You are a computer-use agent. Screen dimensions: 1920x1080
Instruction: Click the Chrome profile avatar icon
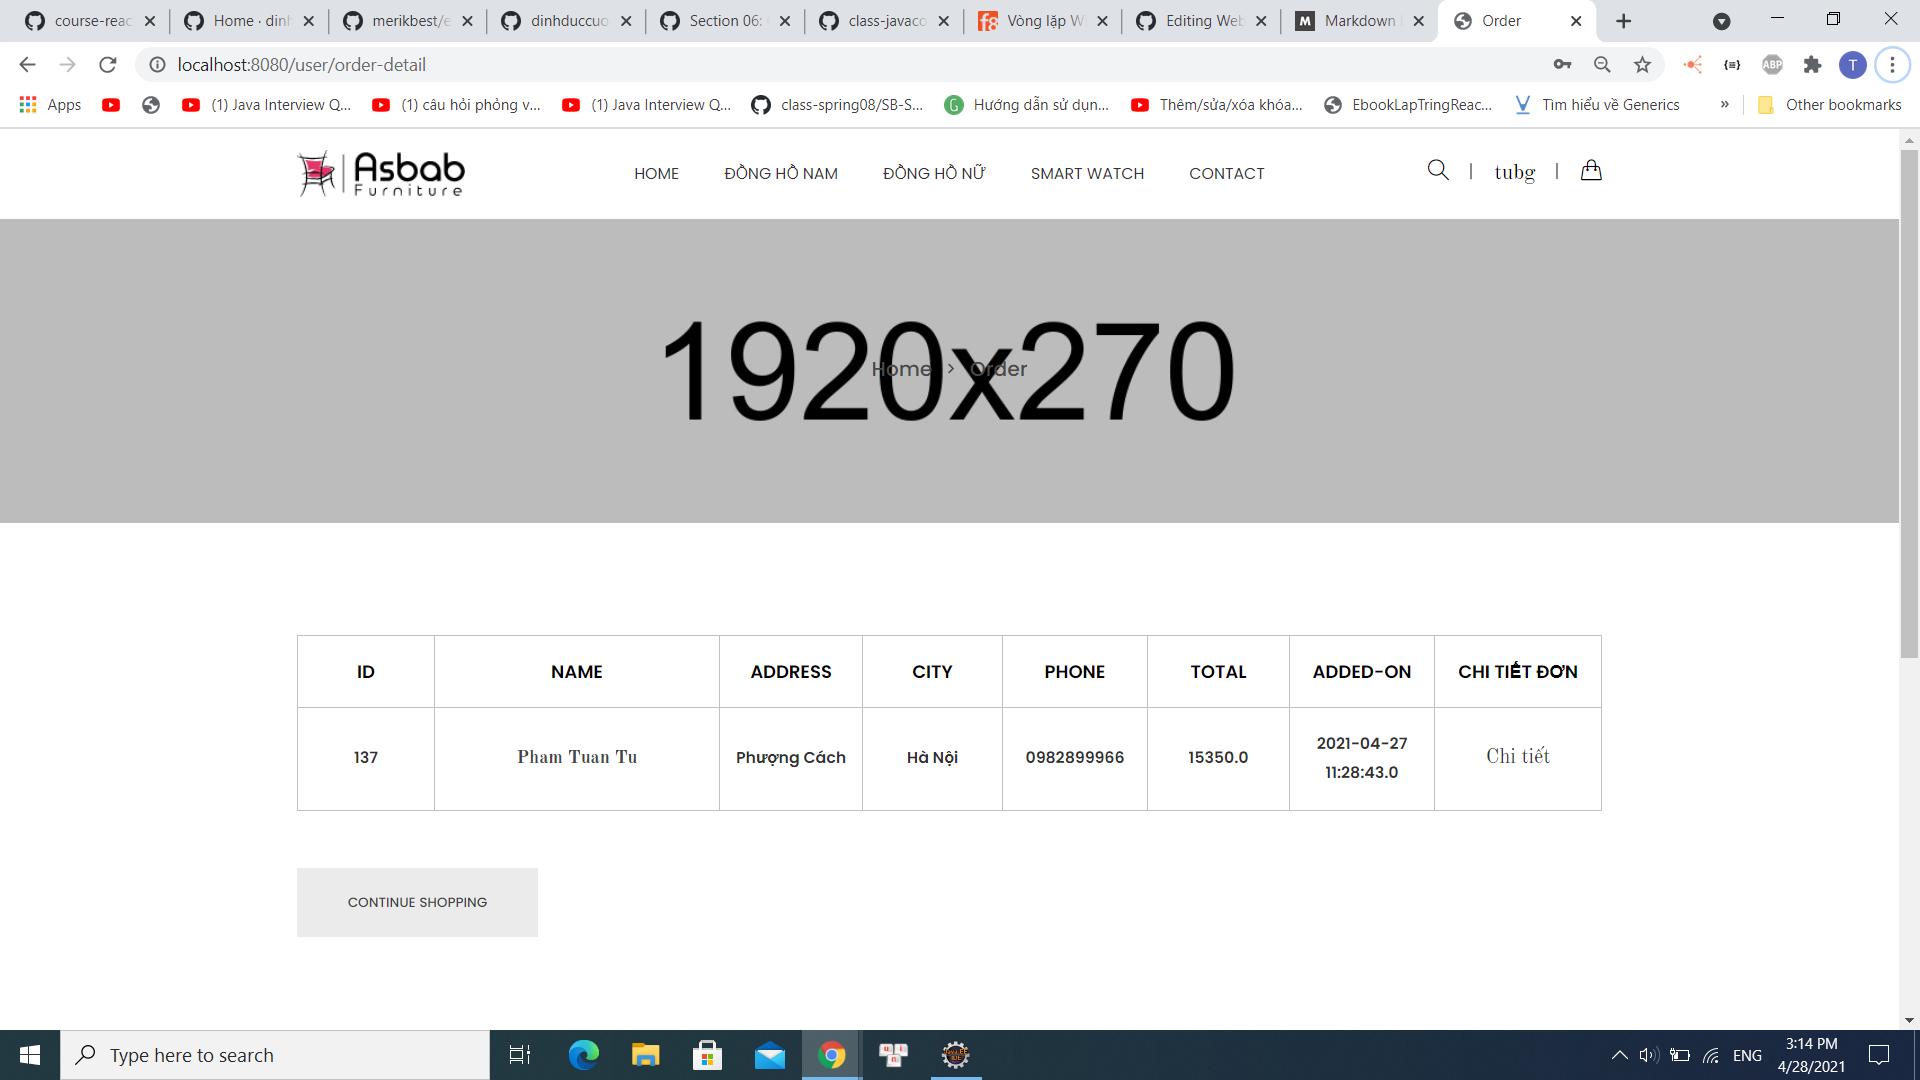[1854, 64]
